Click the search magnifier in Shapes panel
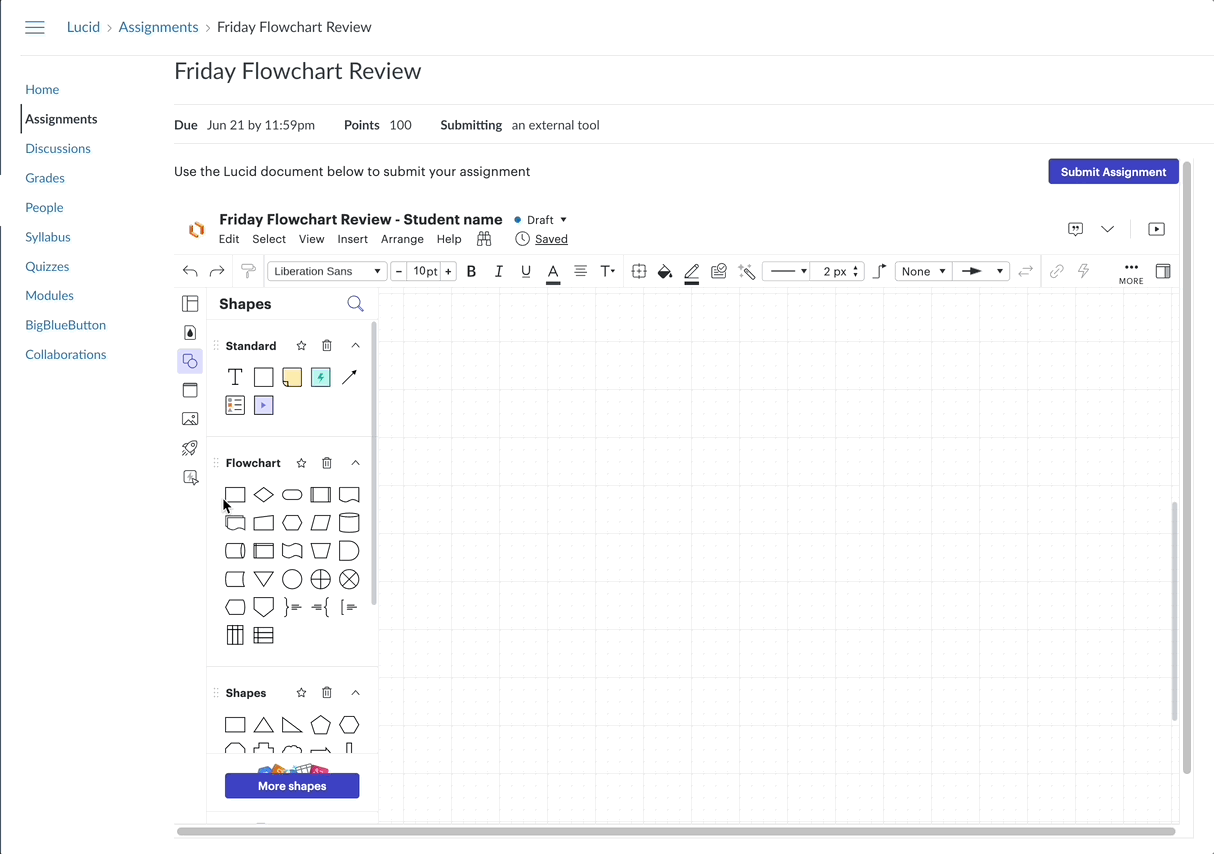This screenshot has width=1214, height=854. point(355,304)
